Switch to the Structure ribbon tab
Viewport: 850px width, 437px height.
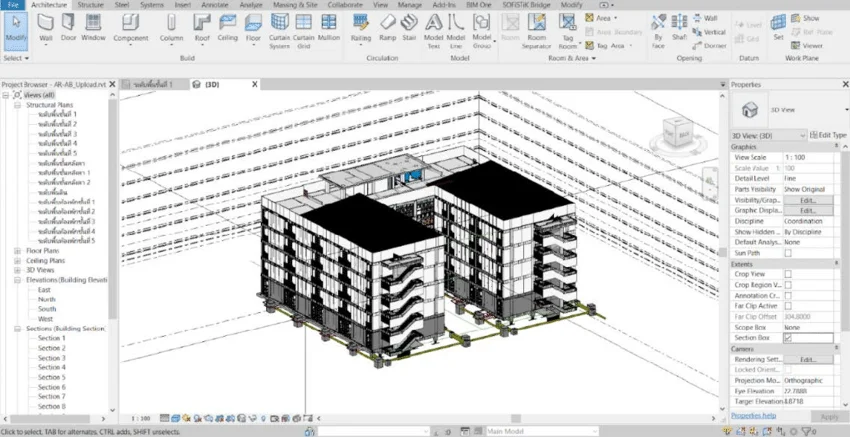[91, 5]
